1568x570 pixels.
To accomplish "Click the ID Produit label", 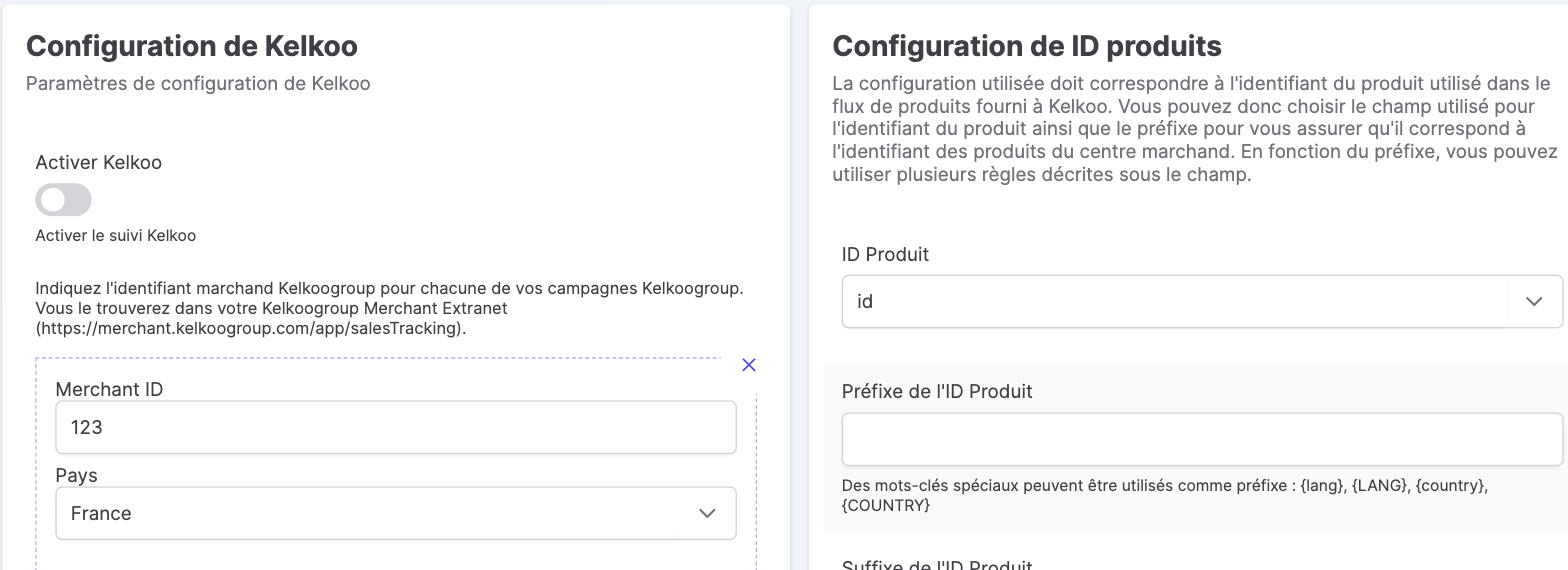I will pyautogui.click(x=885, y=255).
